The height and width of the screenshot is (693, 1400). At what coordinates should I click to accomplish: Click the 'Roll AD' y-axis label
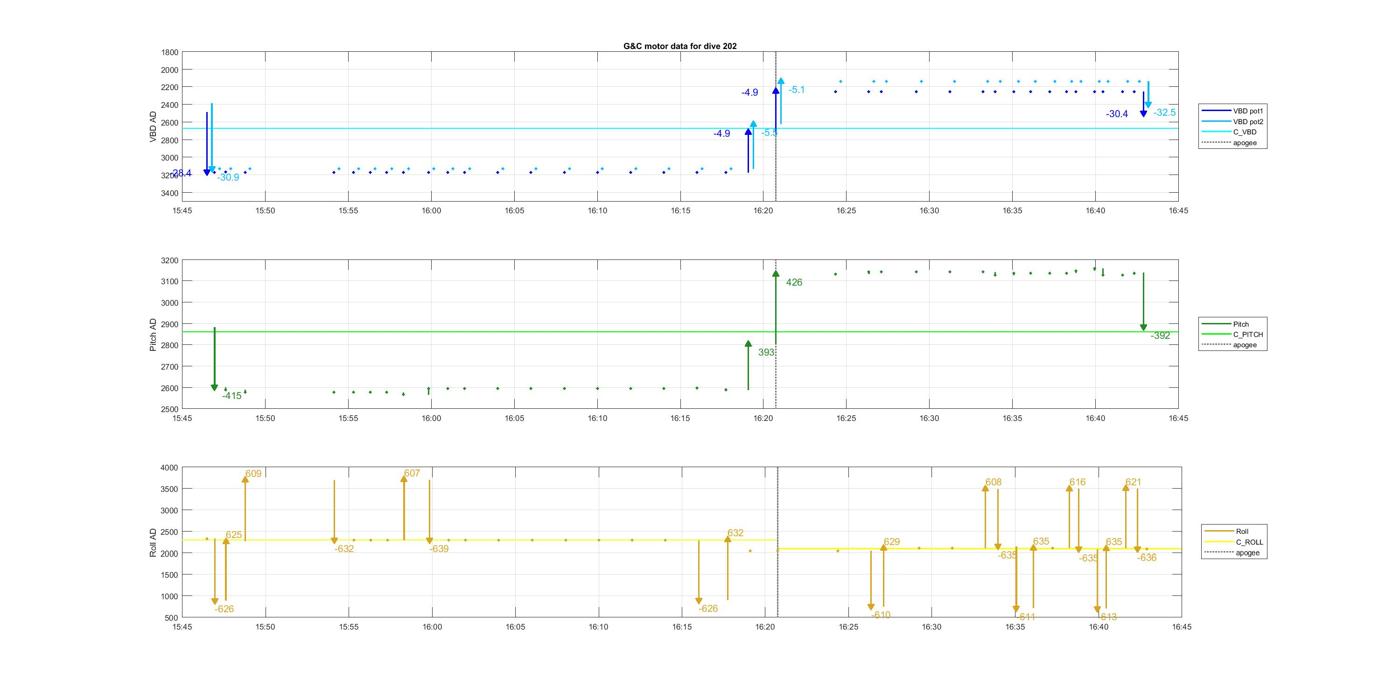click(154, 541)
